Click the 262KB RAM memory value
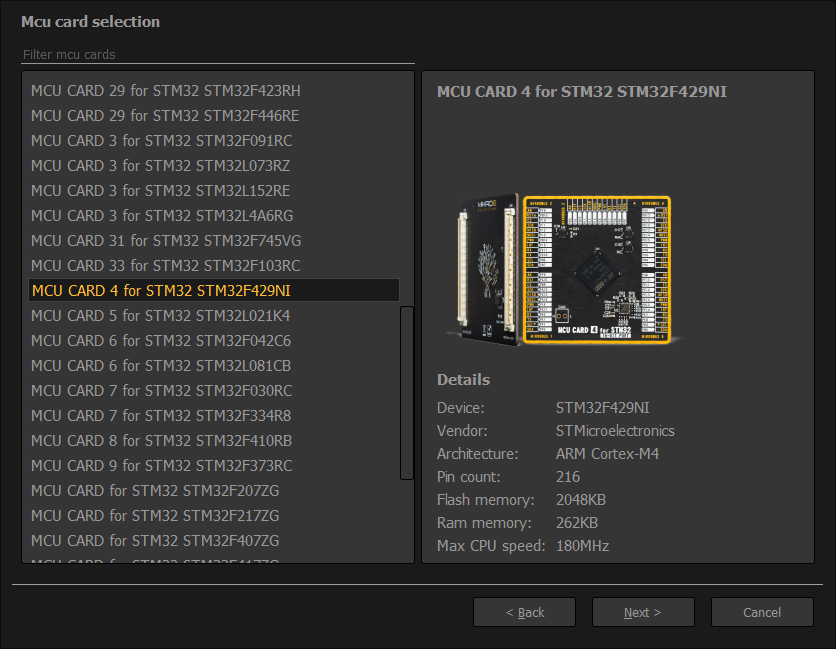Image resolution: width=836 pixels, height=649 pixels. point(577,523)
